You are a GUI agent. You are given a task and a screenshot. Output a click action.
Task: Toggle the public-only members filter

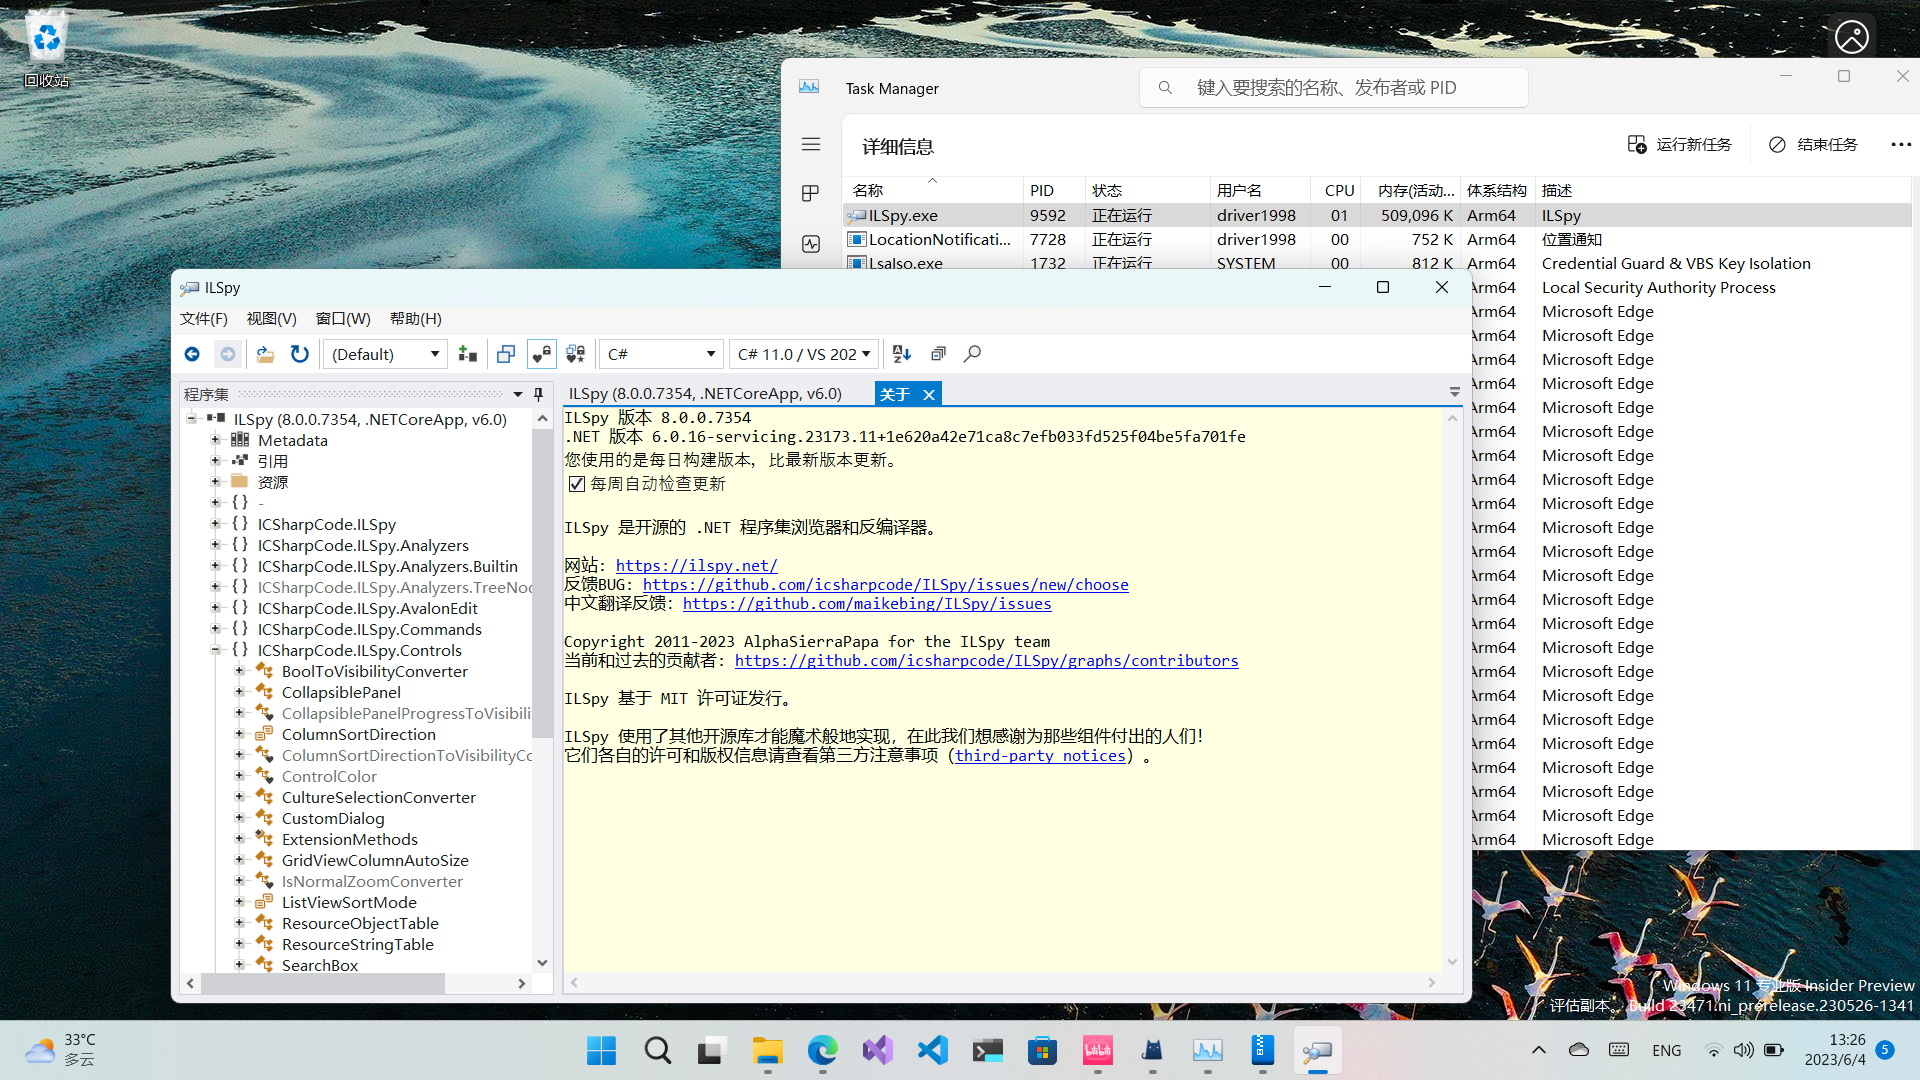tap(541, 354)
